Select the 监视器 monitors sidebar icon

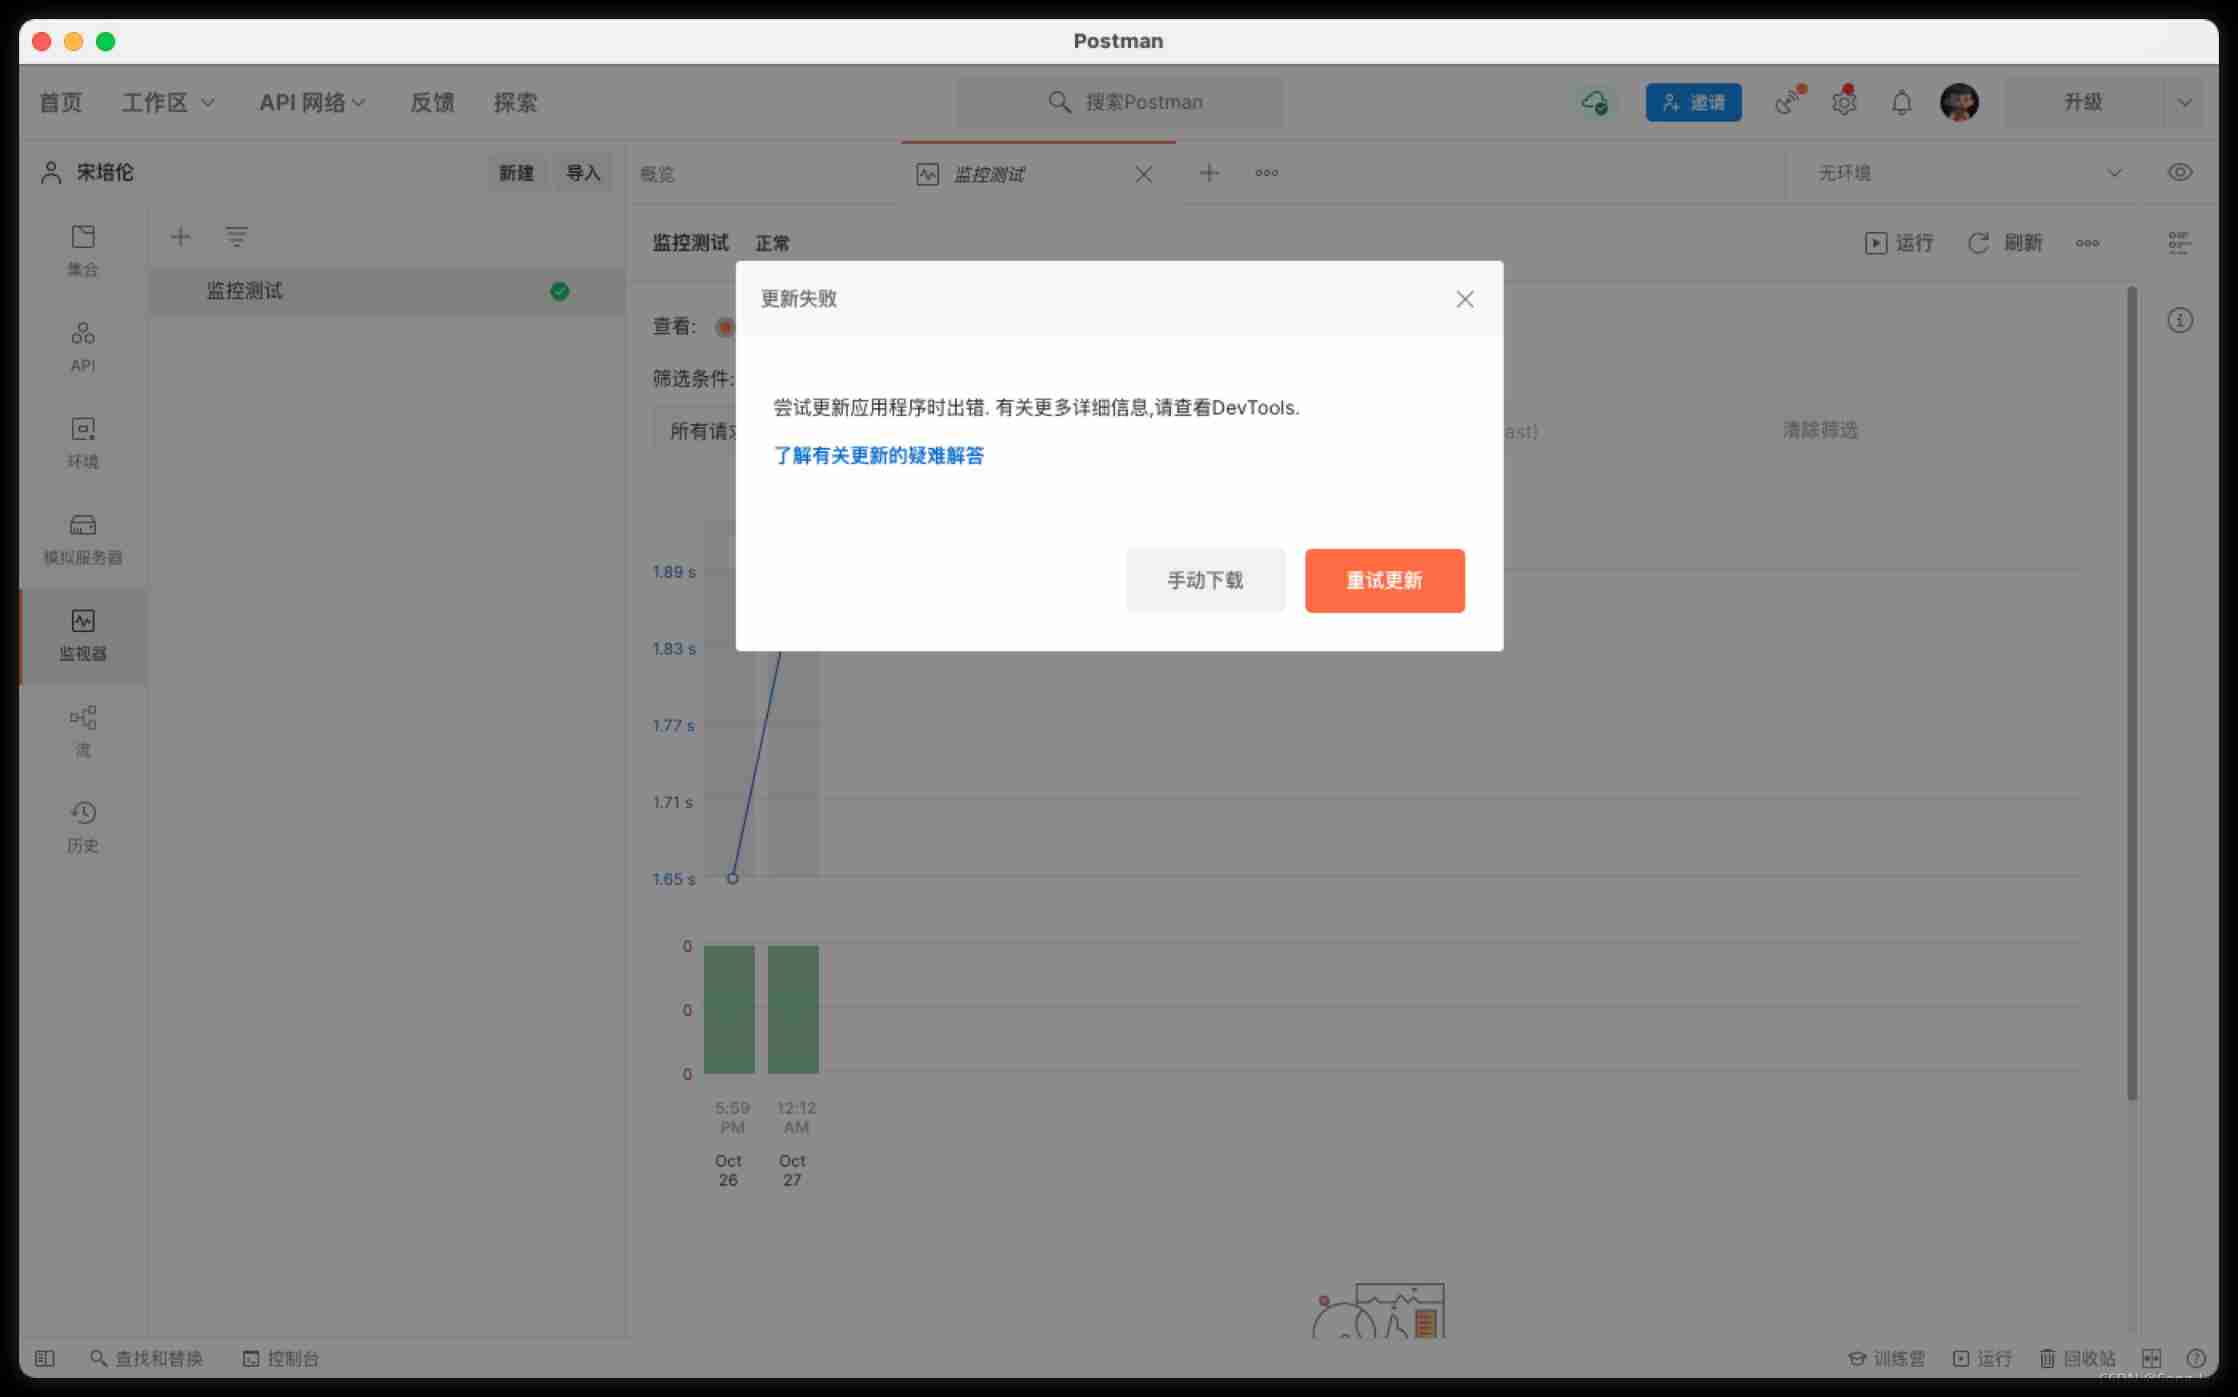(83, 635)
